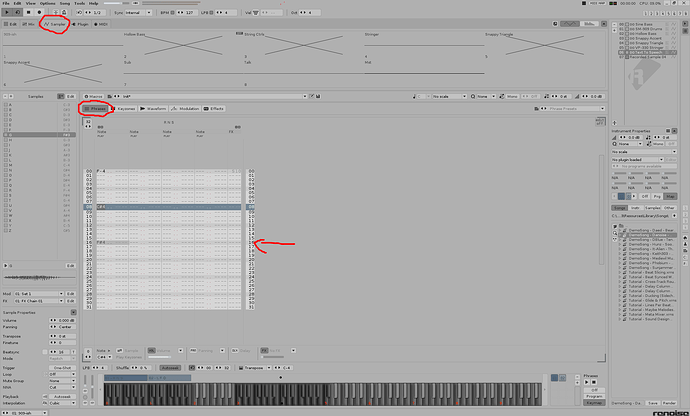690x416 pixels.
Task: Open the Waveform section
Action: pyautogui.click(x=153, y=109)
